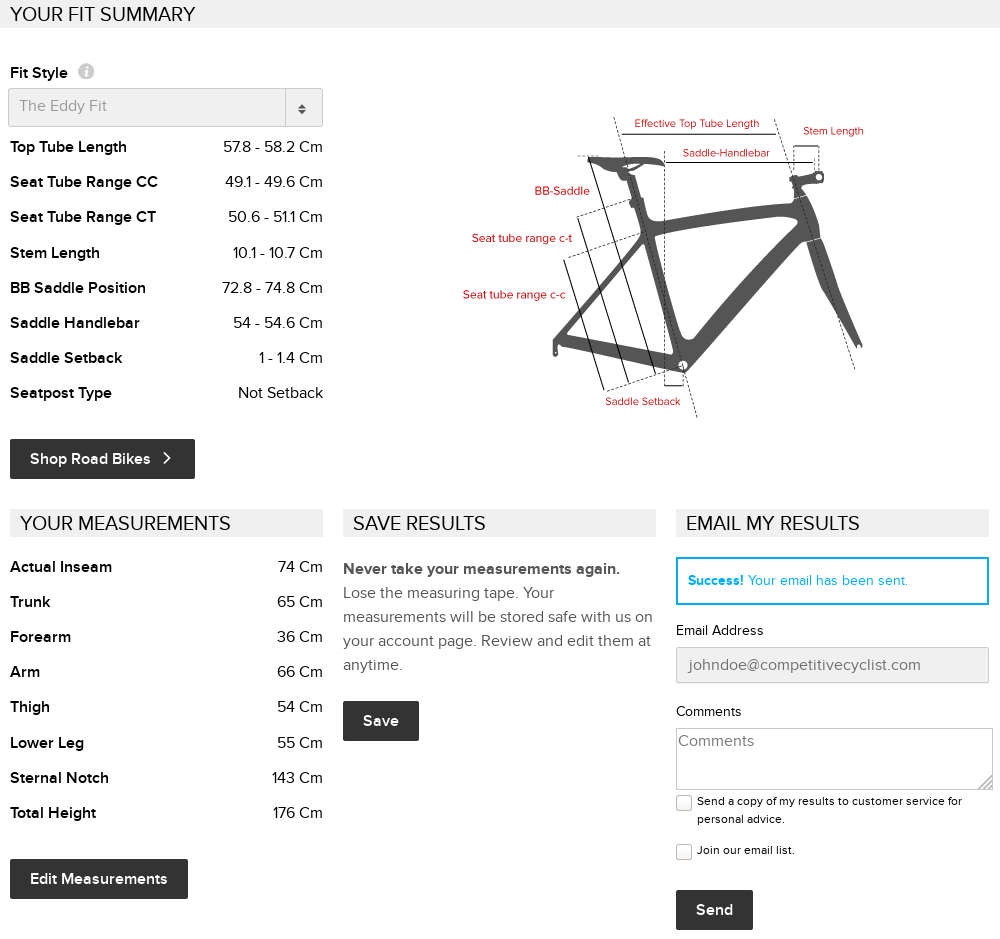Click the Send email button
The height and width of the screenshot is (939, 1000).
[x=714, y=910]
